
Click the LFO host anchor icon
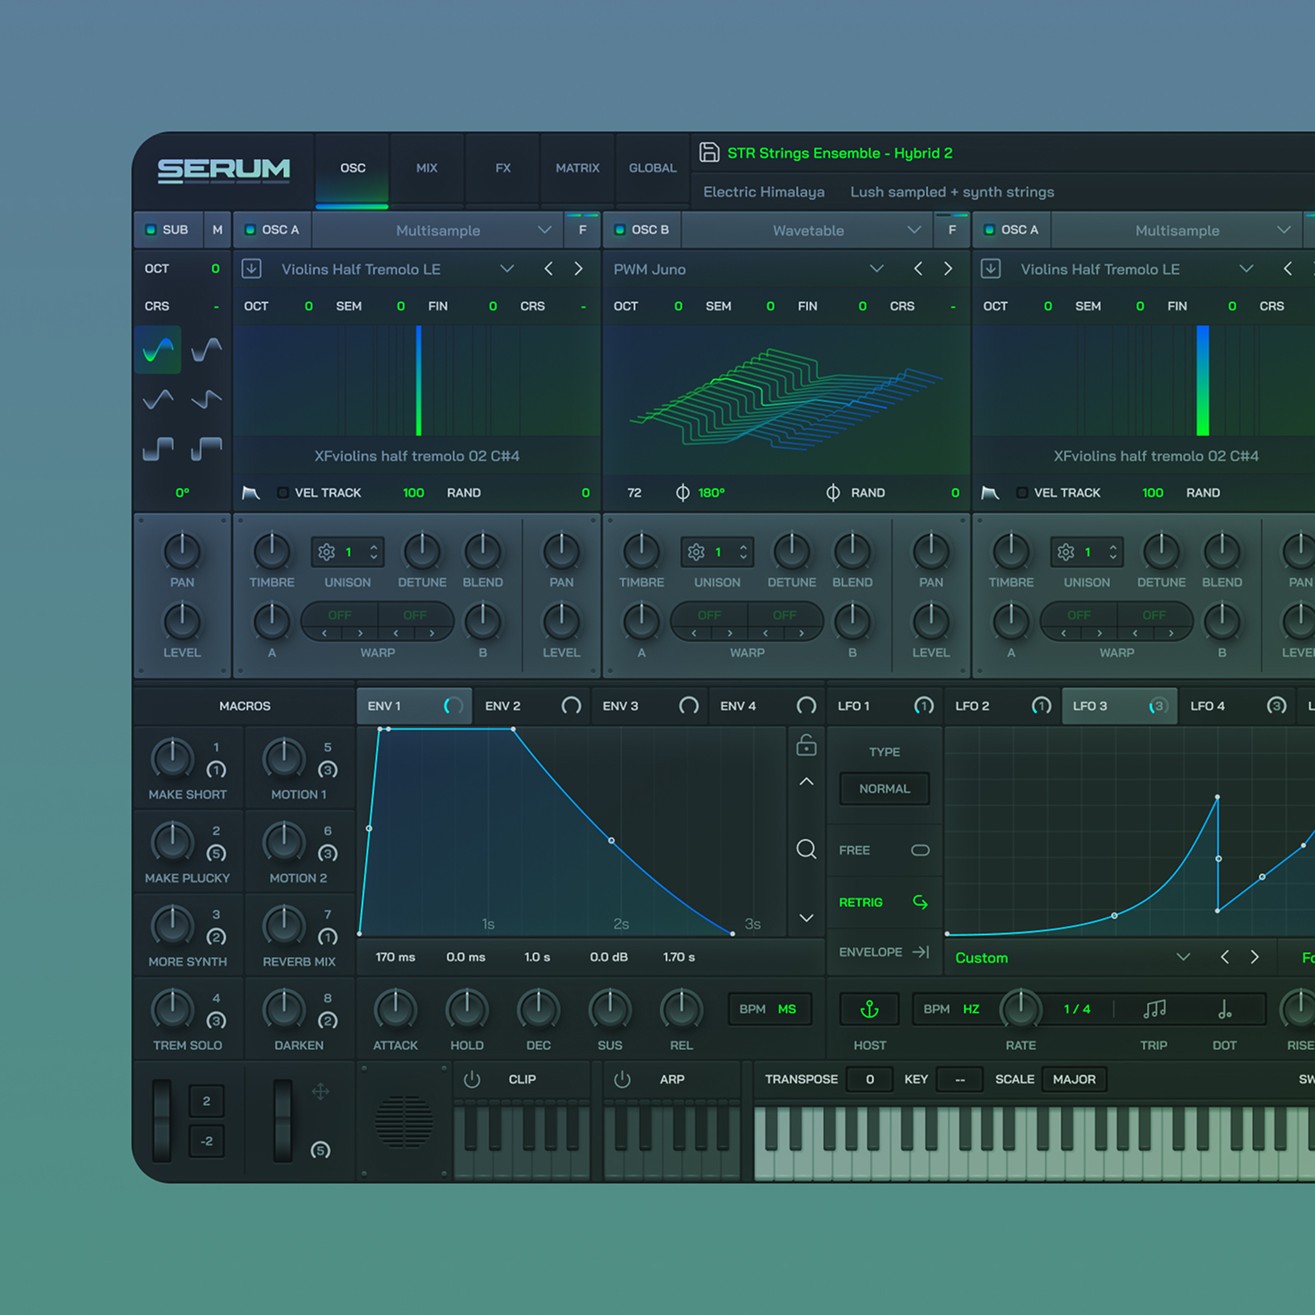(869, 1010)
